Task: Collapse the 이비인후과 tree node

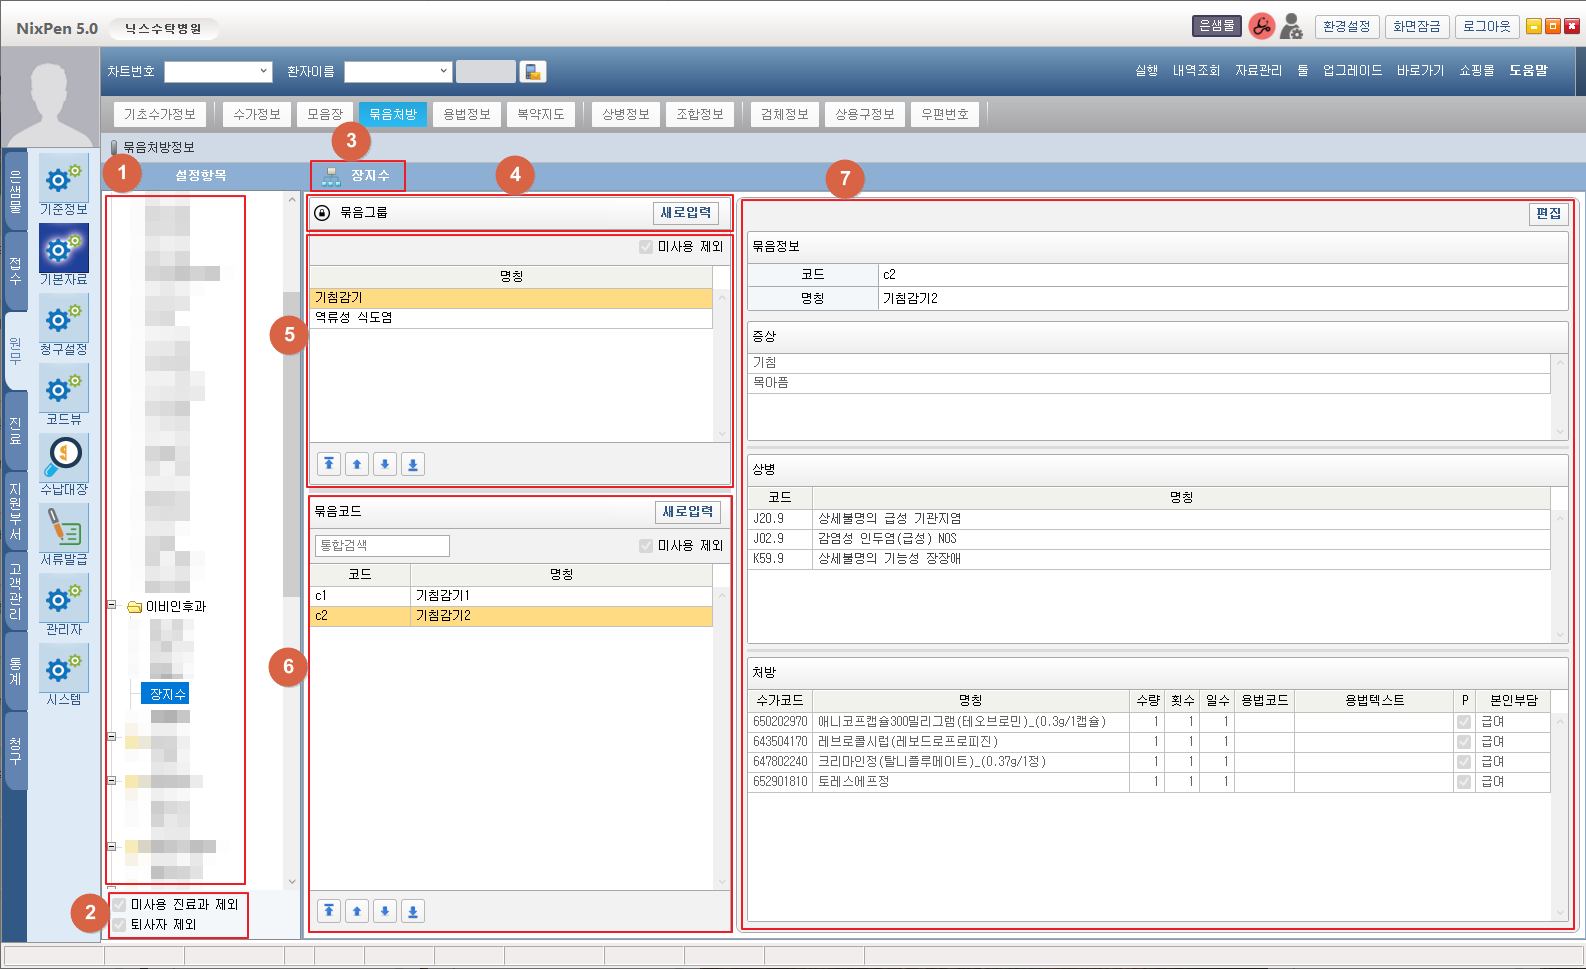Action: pos(112,605)
